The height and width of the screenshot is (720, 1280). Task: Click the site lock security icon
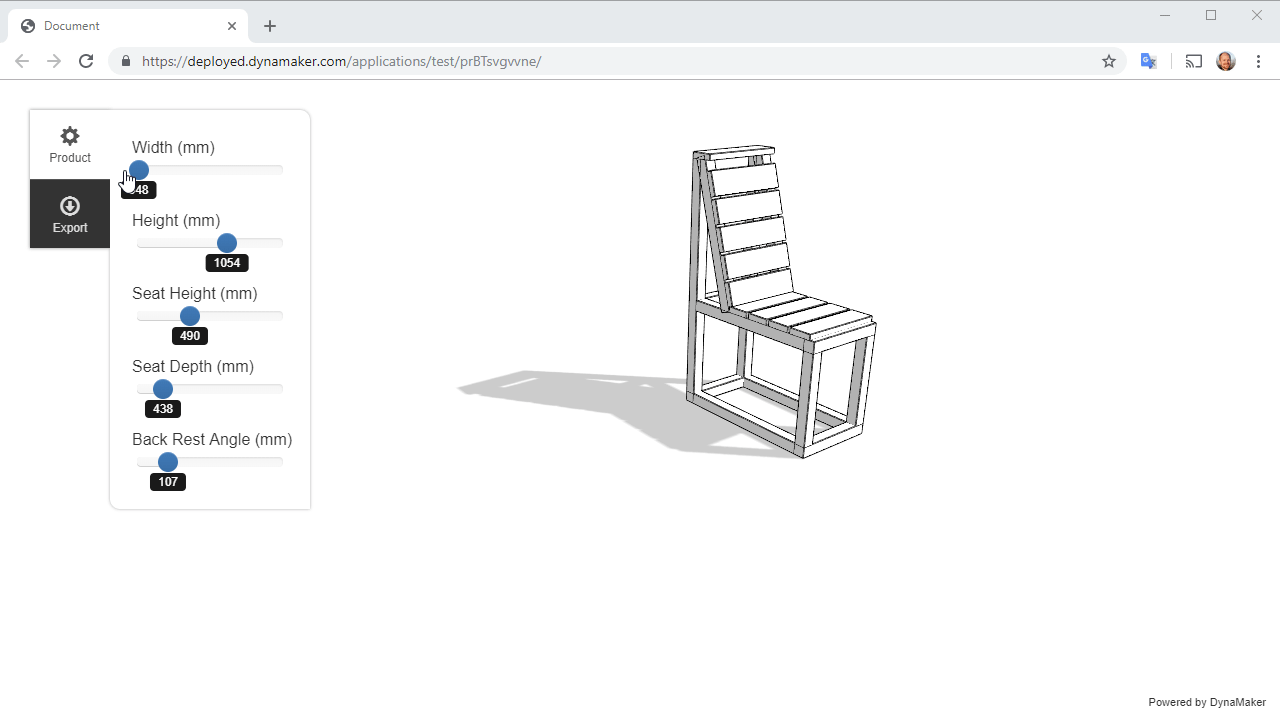pyautogui.click(x=125, y=61)
